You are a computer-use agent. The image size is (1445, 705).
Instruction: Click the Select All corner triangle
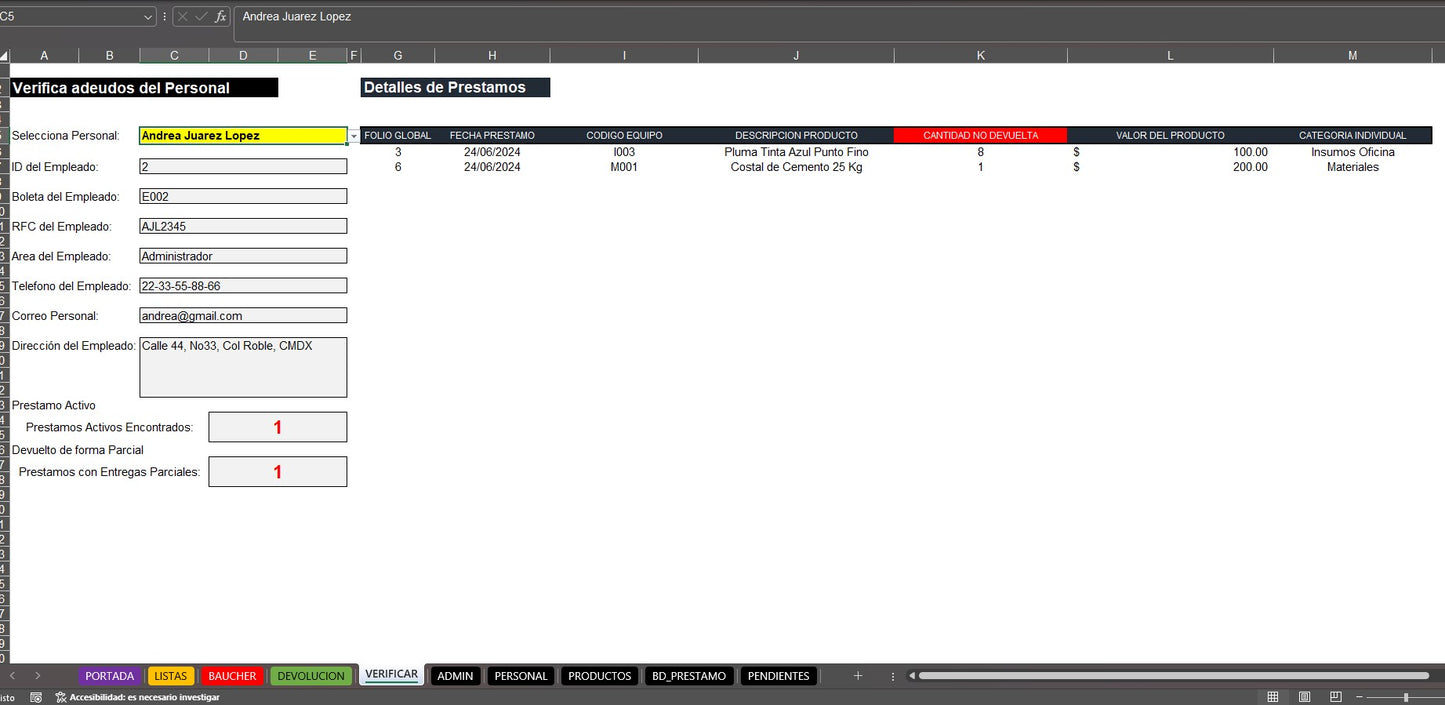click(x=4, y=56)
